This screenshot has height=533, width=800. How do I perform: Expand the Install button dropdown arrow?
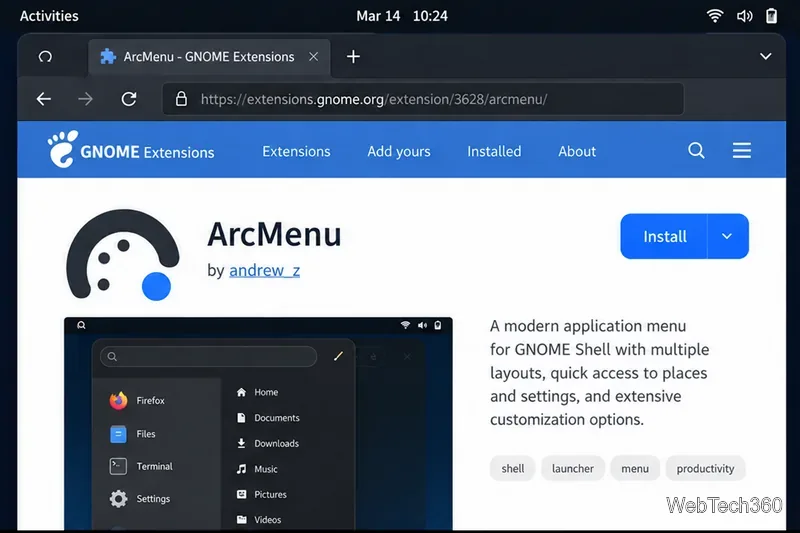728,237
